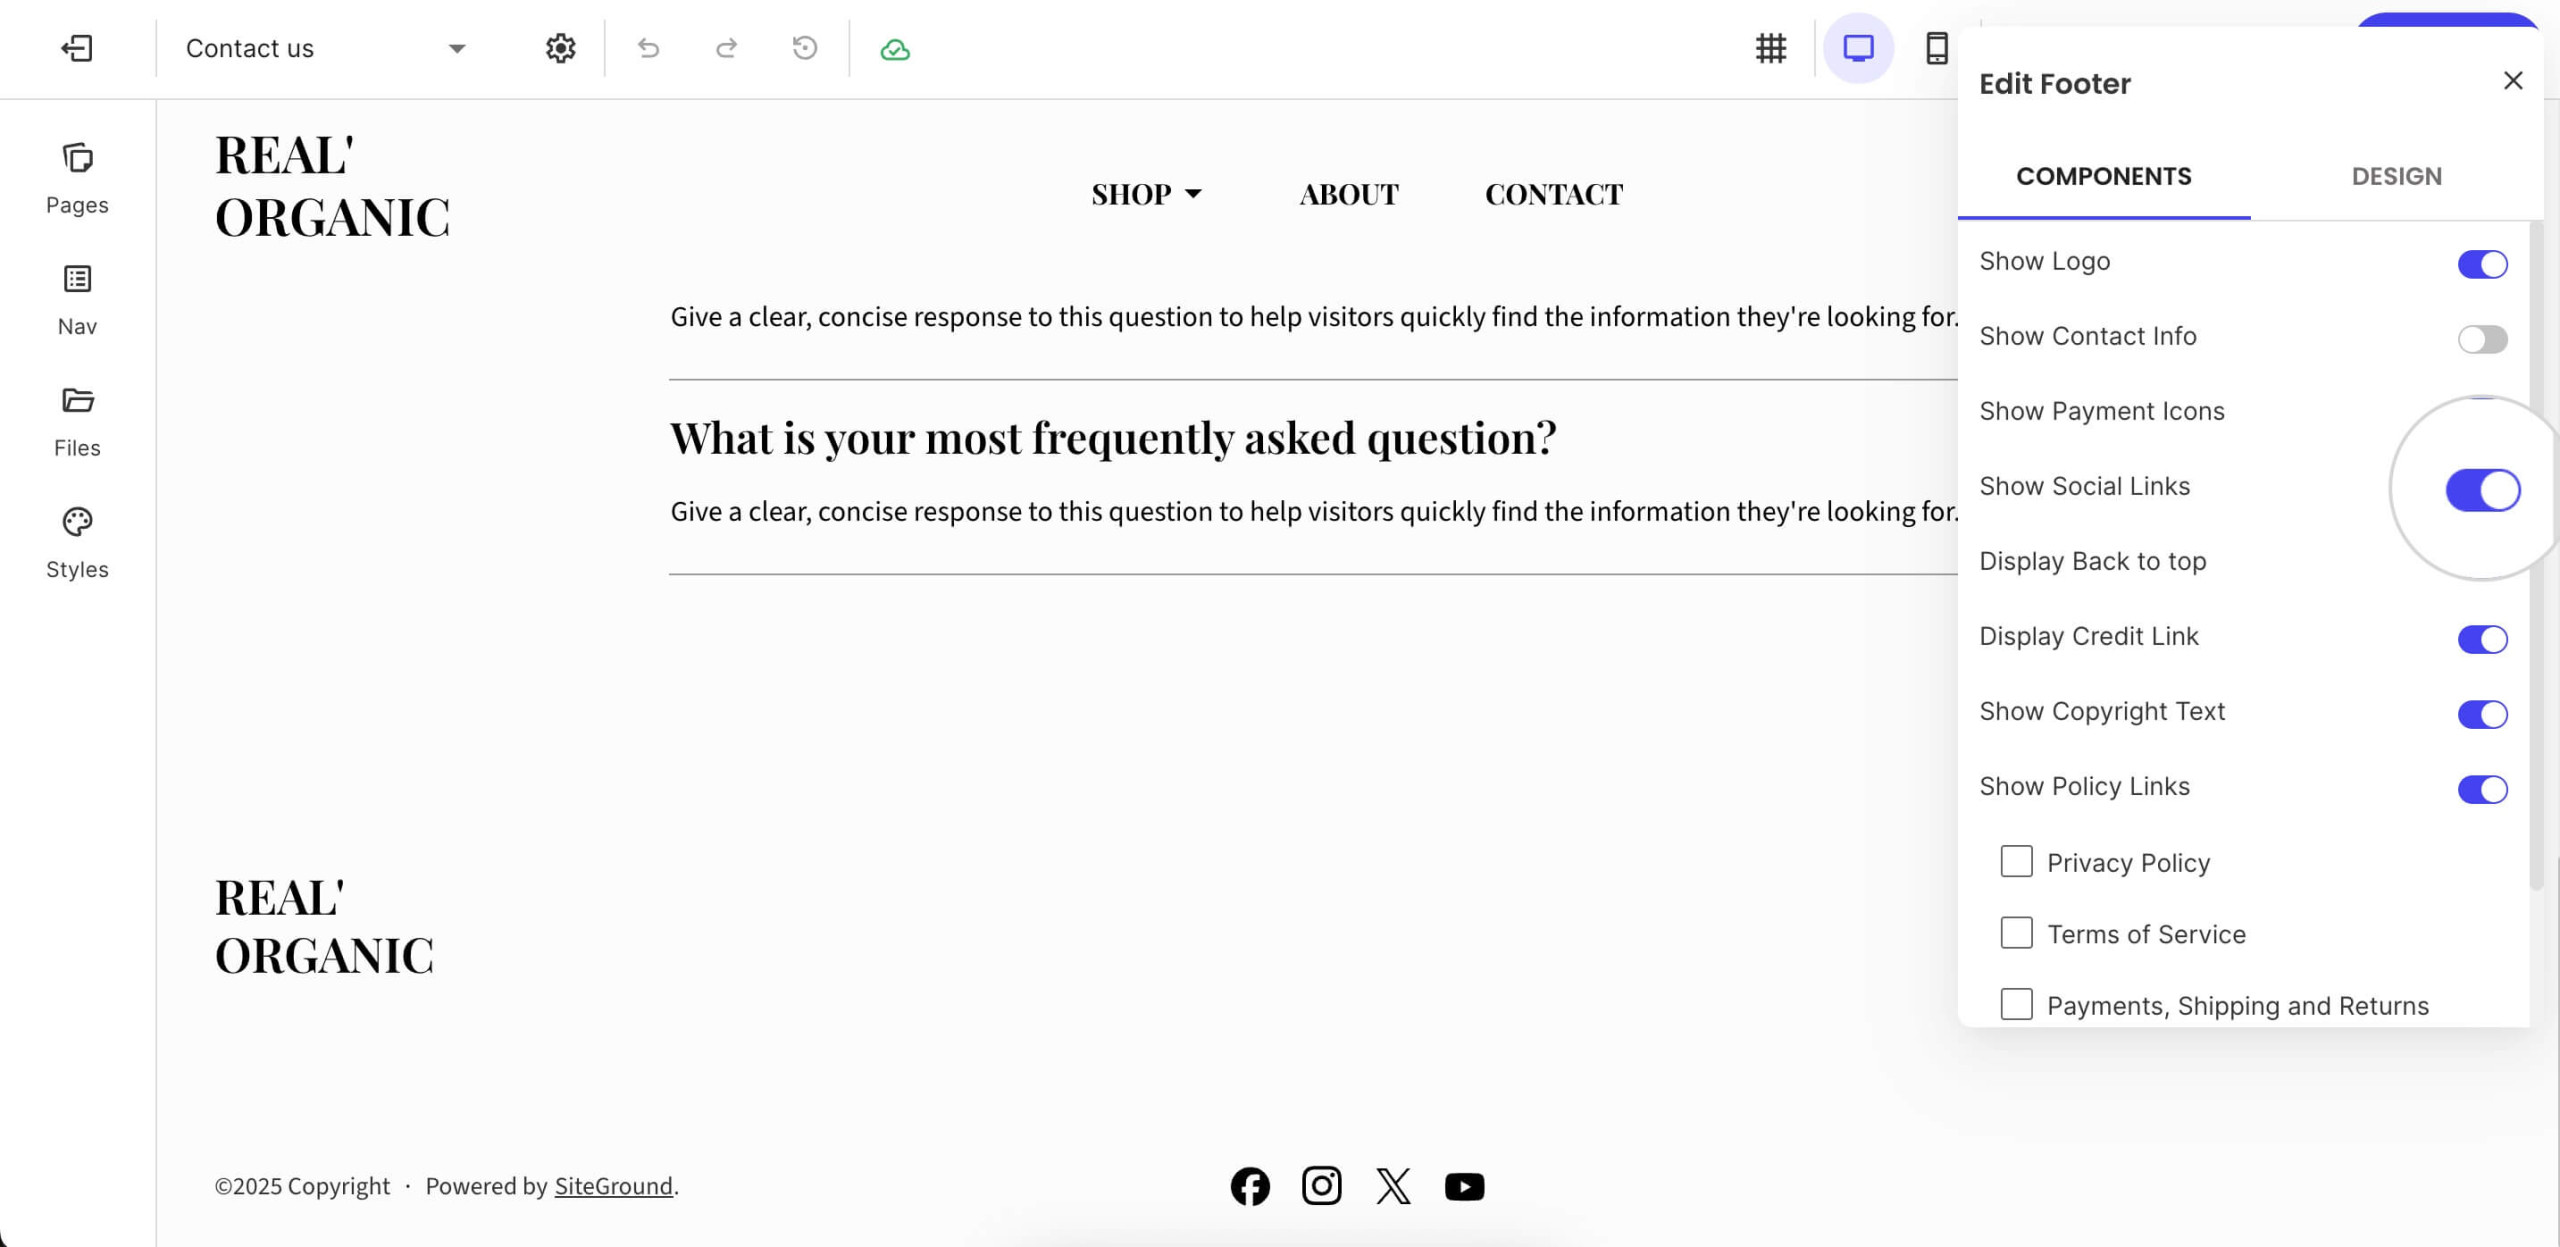
Task: Click the Instagram icon in footer
Action: [1321, 1186]
